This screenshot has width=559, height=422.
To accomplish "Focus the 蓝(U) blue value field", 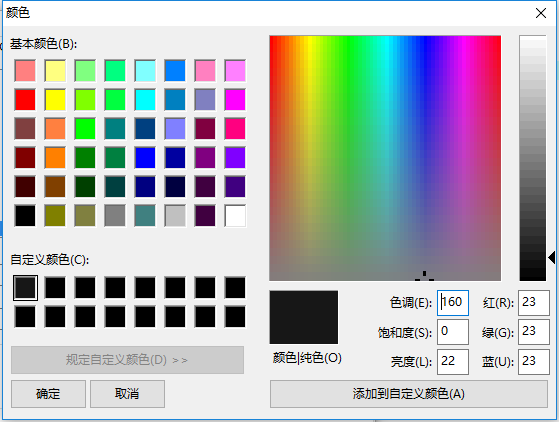I will 534,362.
